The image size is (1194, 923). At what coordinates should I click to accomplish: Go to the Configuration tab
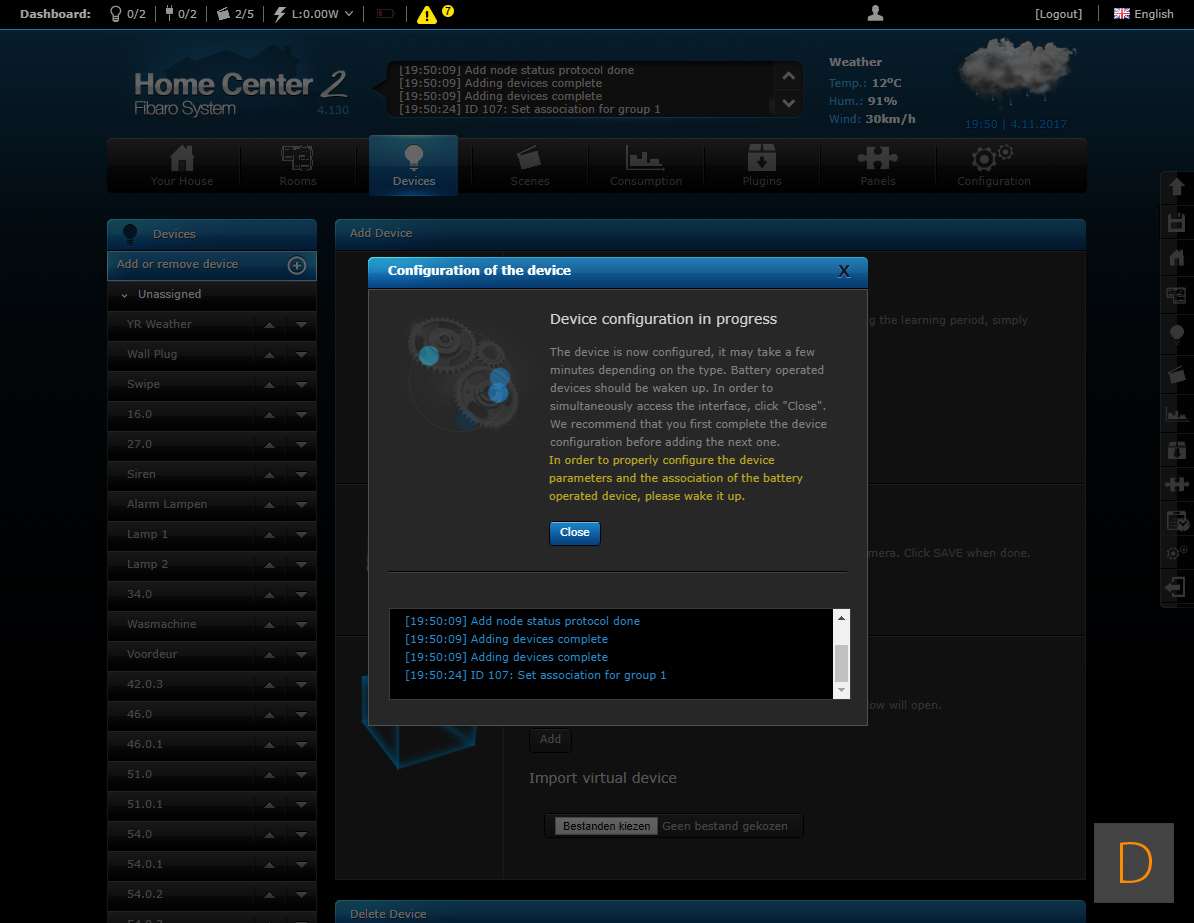coord(993,166)
